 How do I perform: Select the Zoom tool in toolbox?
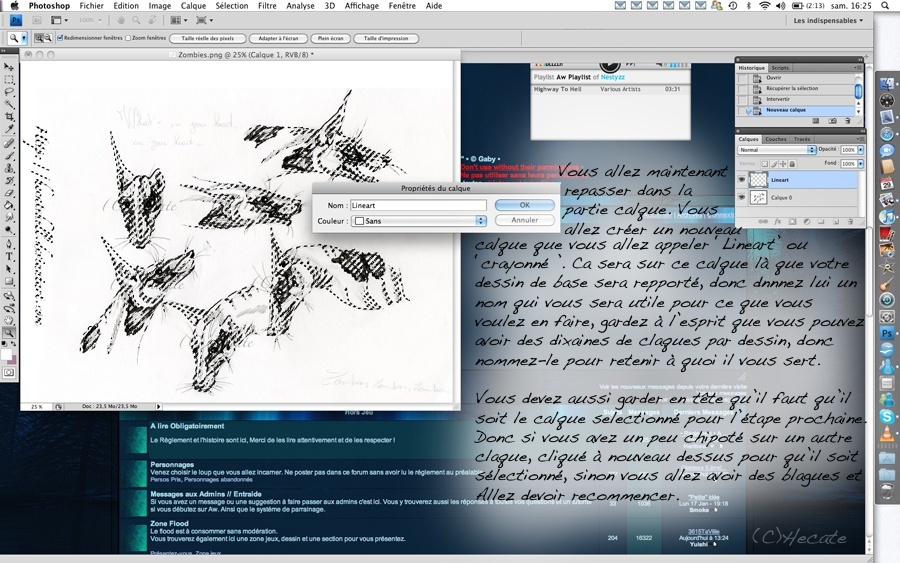pyautogui.click(x=9, y=333)
